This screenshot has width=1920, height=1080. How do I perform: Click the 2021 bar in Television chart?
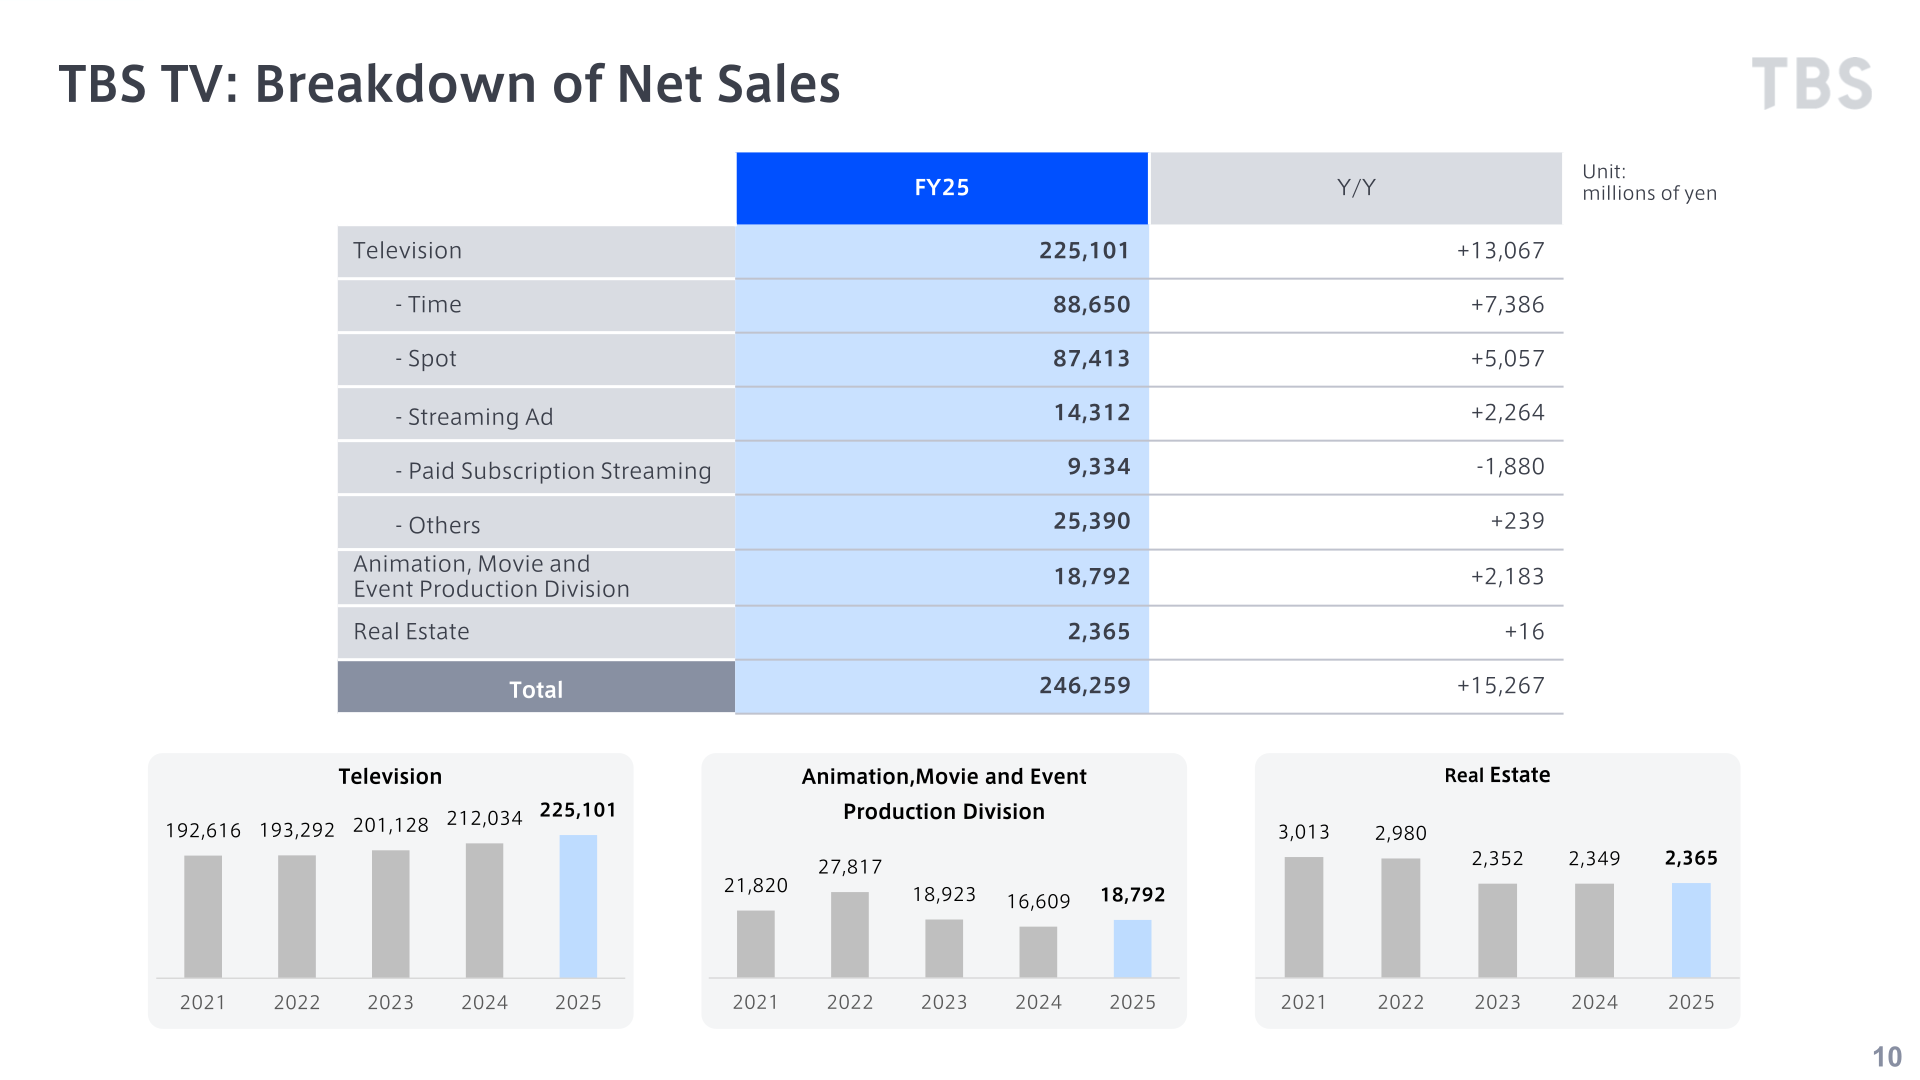tap(203, 917)
